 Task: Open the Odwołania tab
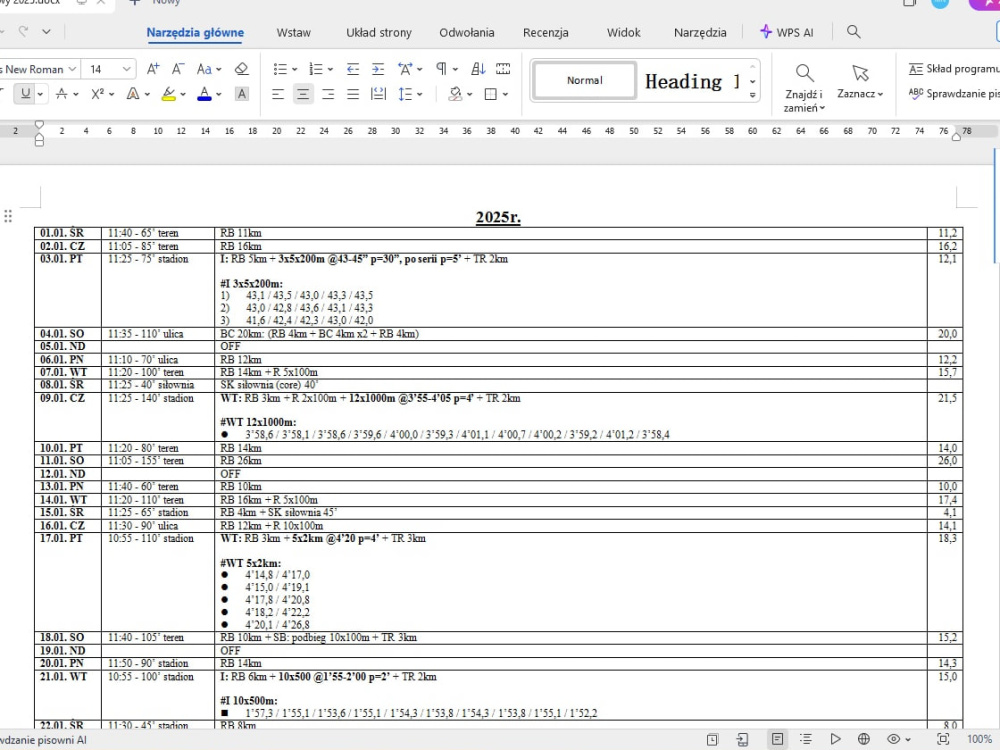tap(467, 33)
